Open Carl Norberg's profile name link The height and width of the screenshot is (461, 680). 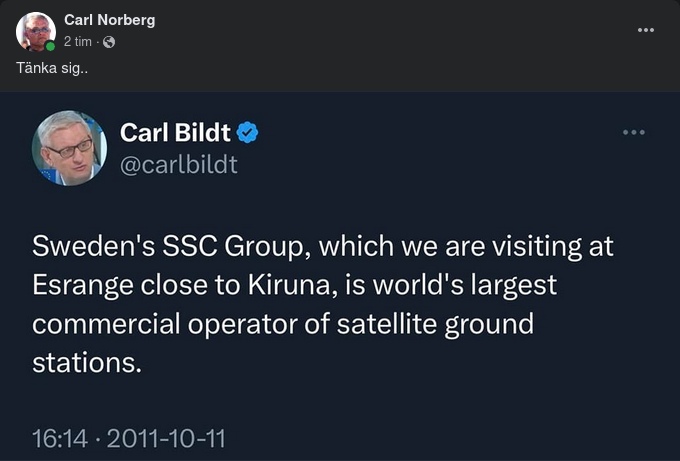pyautogui.click(x=109, y=20)
